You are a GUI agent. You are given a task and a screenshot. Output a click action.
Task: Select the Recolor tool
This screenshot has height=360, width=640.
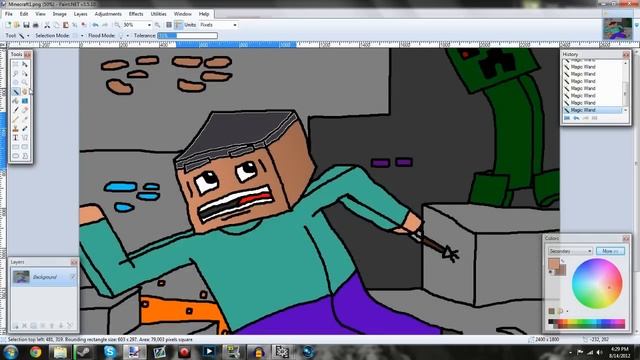[x=25, y=129]
